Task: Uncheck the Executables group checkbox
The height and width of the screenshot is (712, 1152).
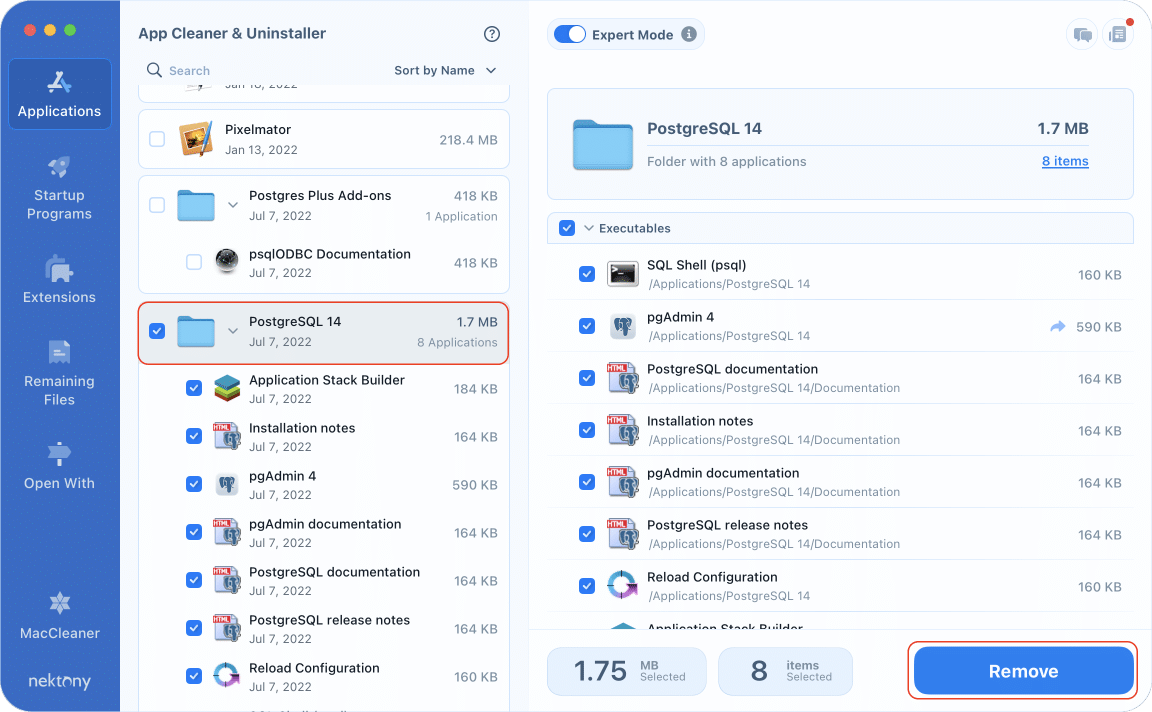Action: pos(566,228)
